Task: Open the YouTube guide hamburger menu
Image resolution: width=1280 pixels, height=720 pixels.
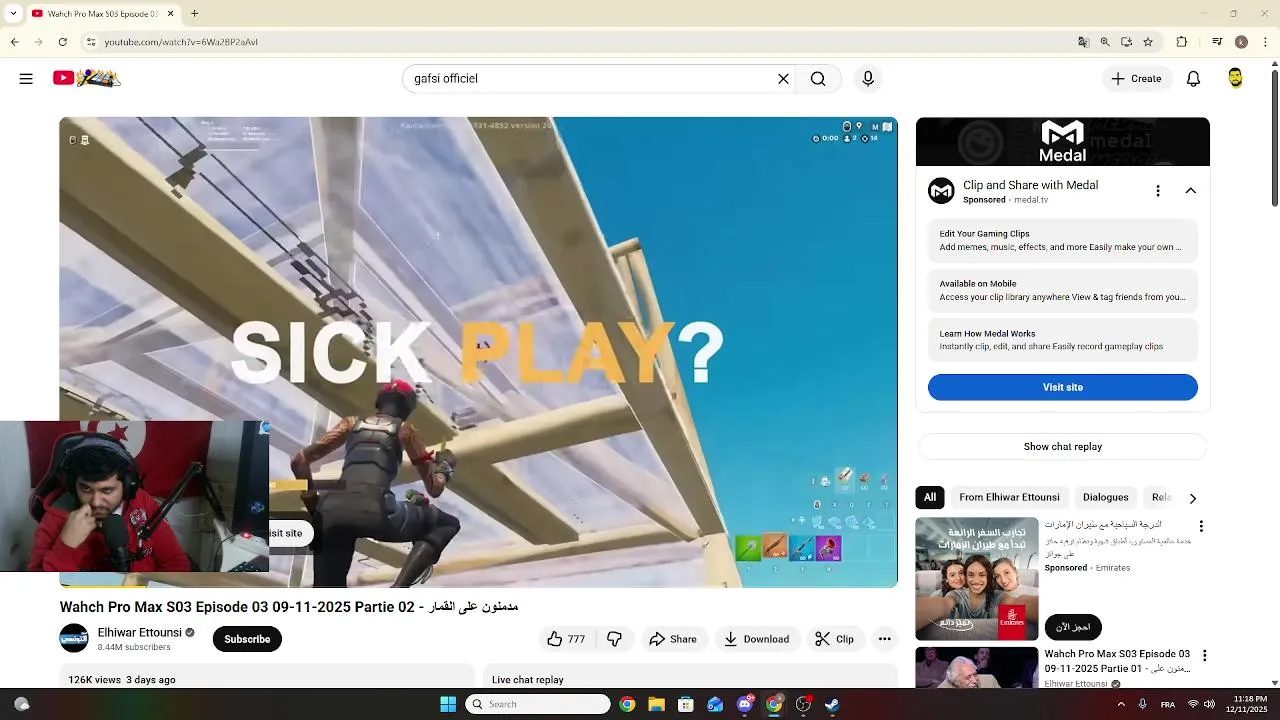Action: click(26, 78)
